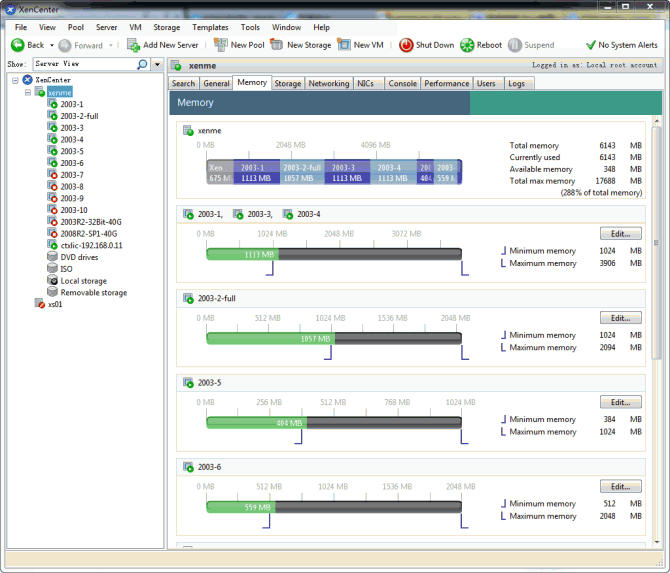Click the New Storage icon

pos(277,44)
